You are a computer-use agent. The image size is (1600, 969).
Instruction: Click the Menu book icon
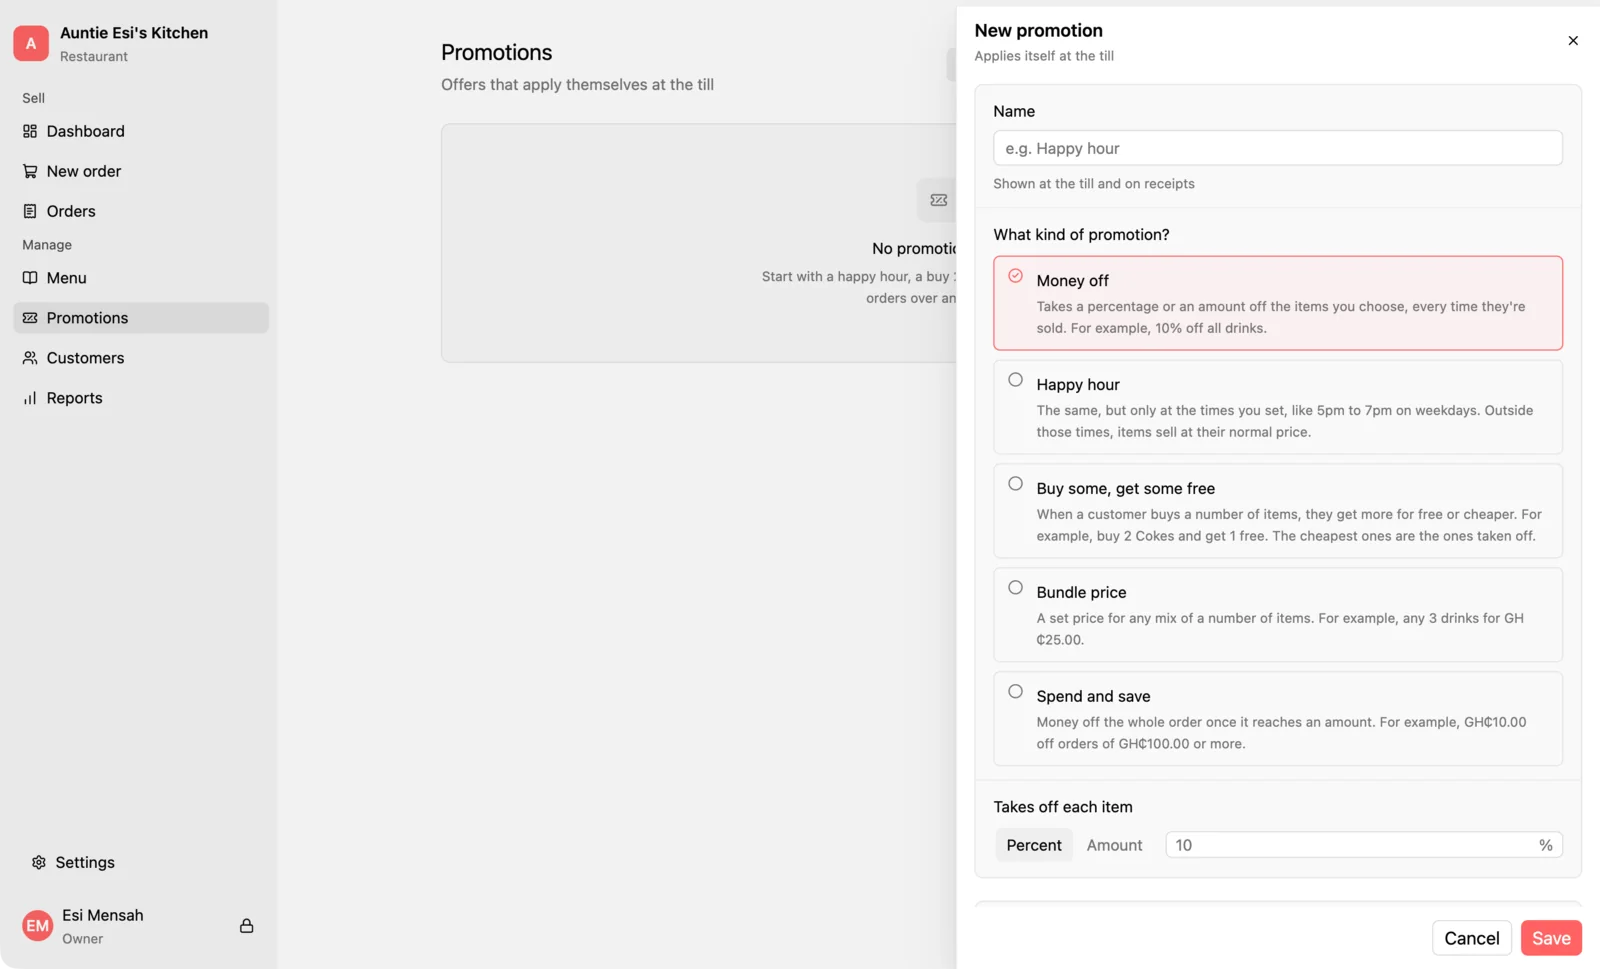(x=30, y=278)
